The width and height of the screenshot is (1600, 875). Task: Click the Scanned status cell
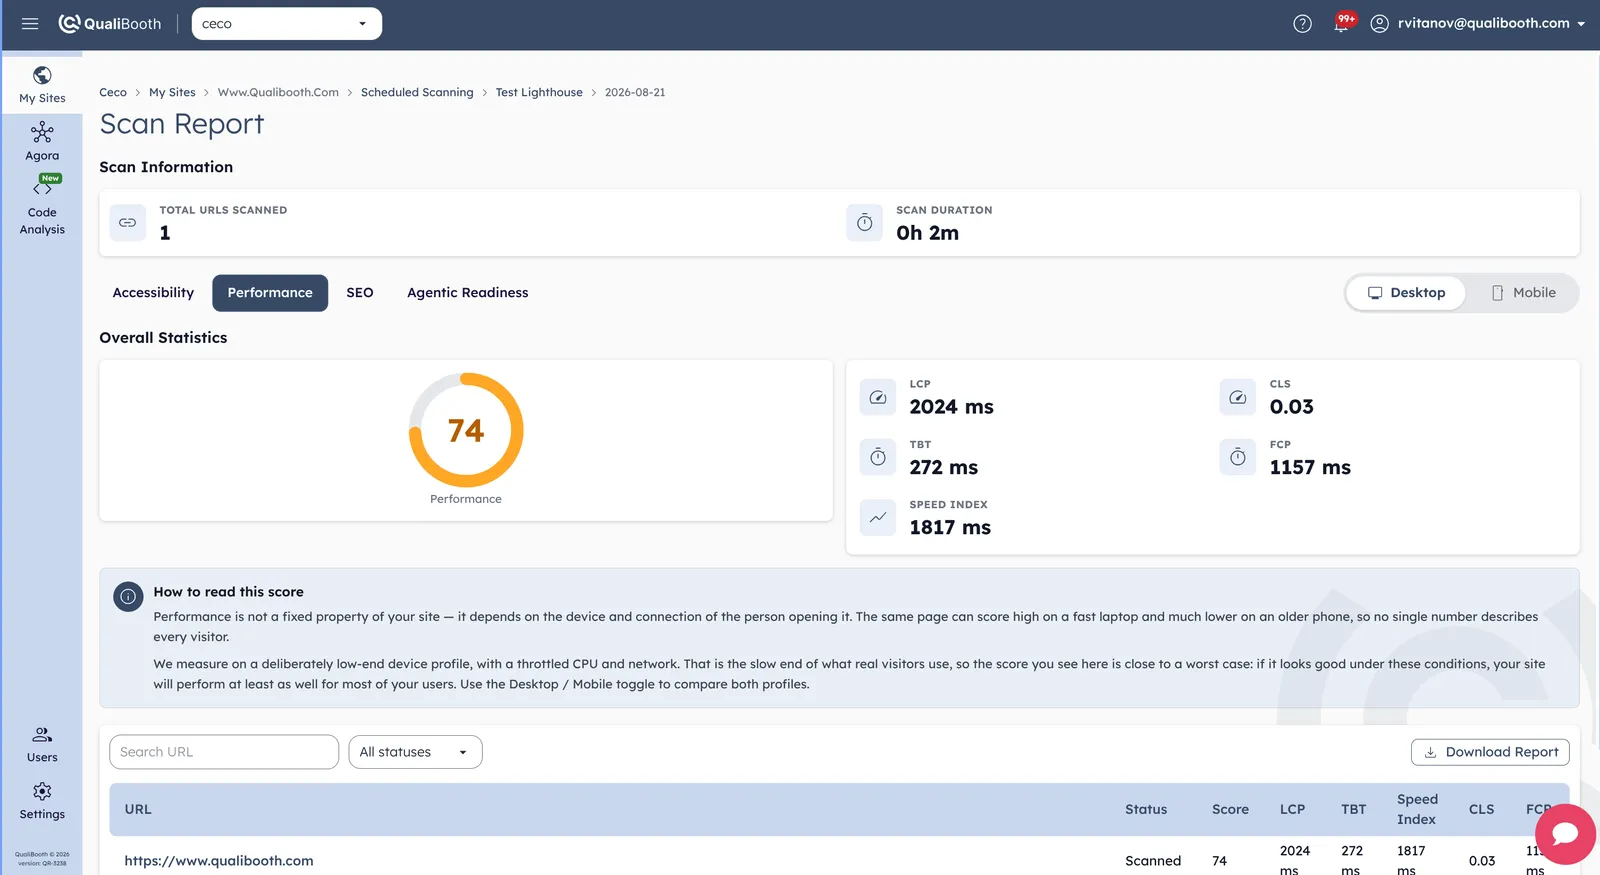pos(1153,861)
